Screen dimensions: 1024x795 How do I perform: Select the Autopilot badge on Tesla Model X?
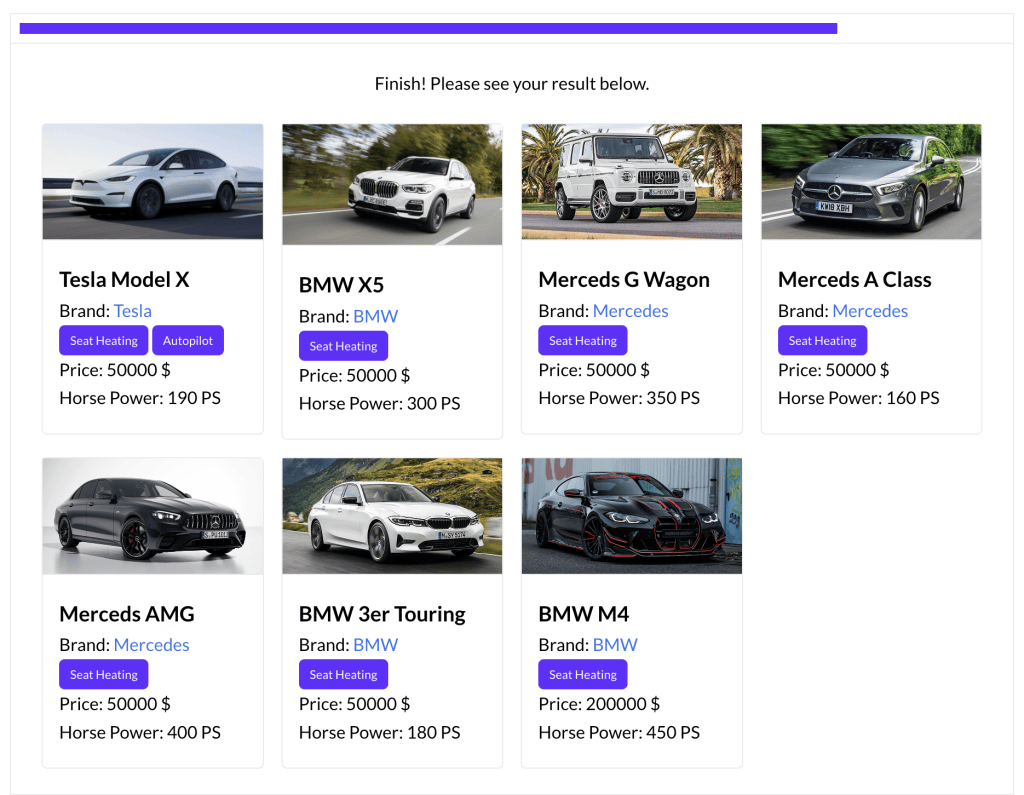188,340
